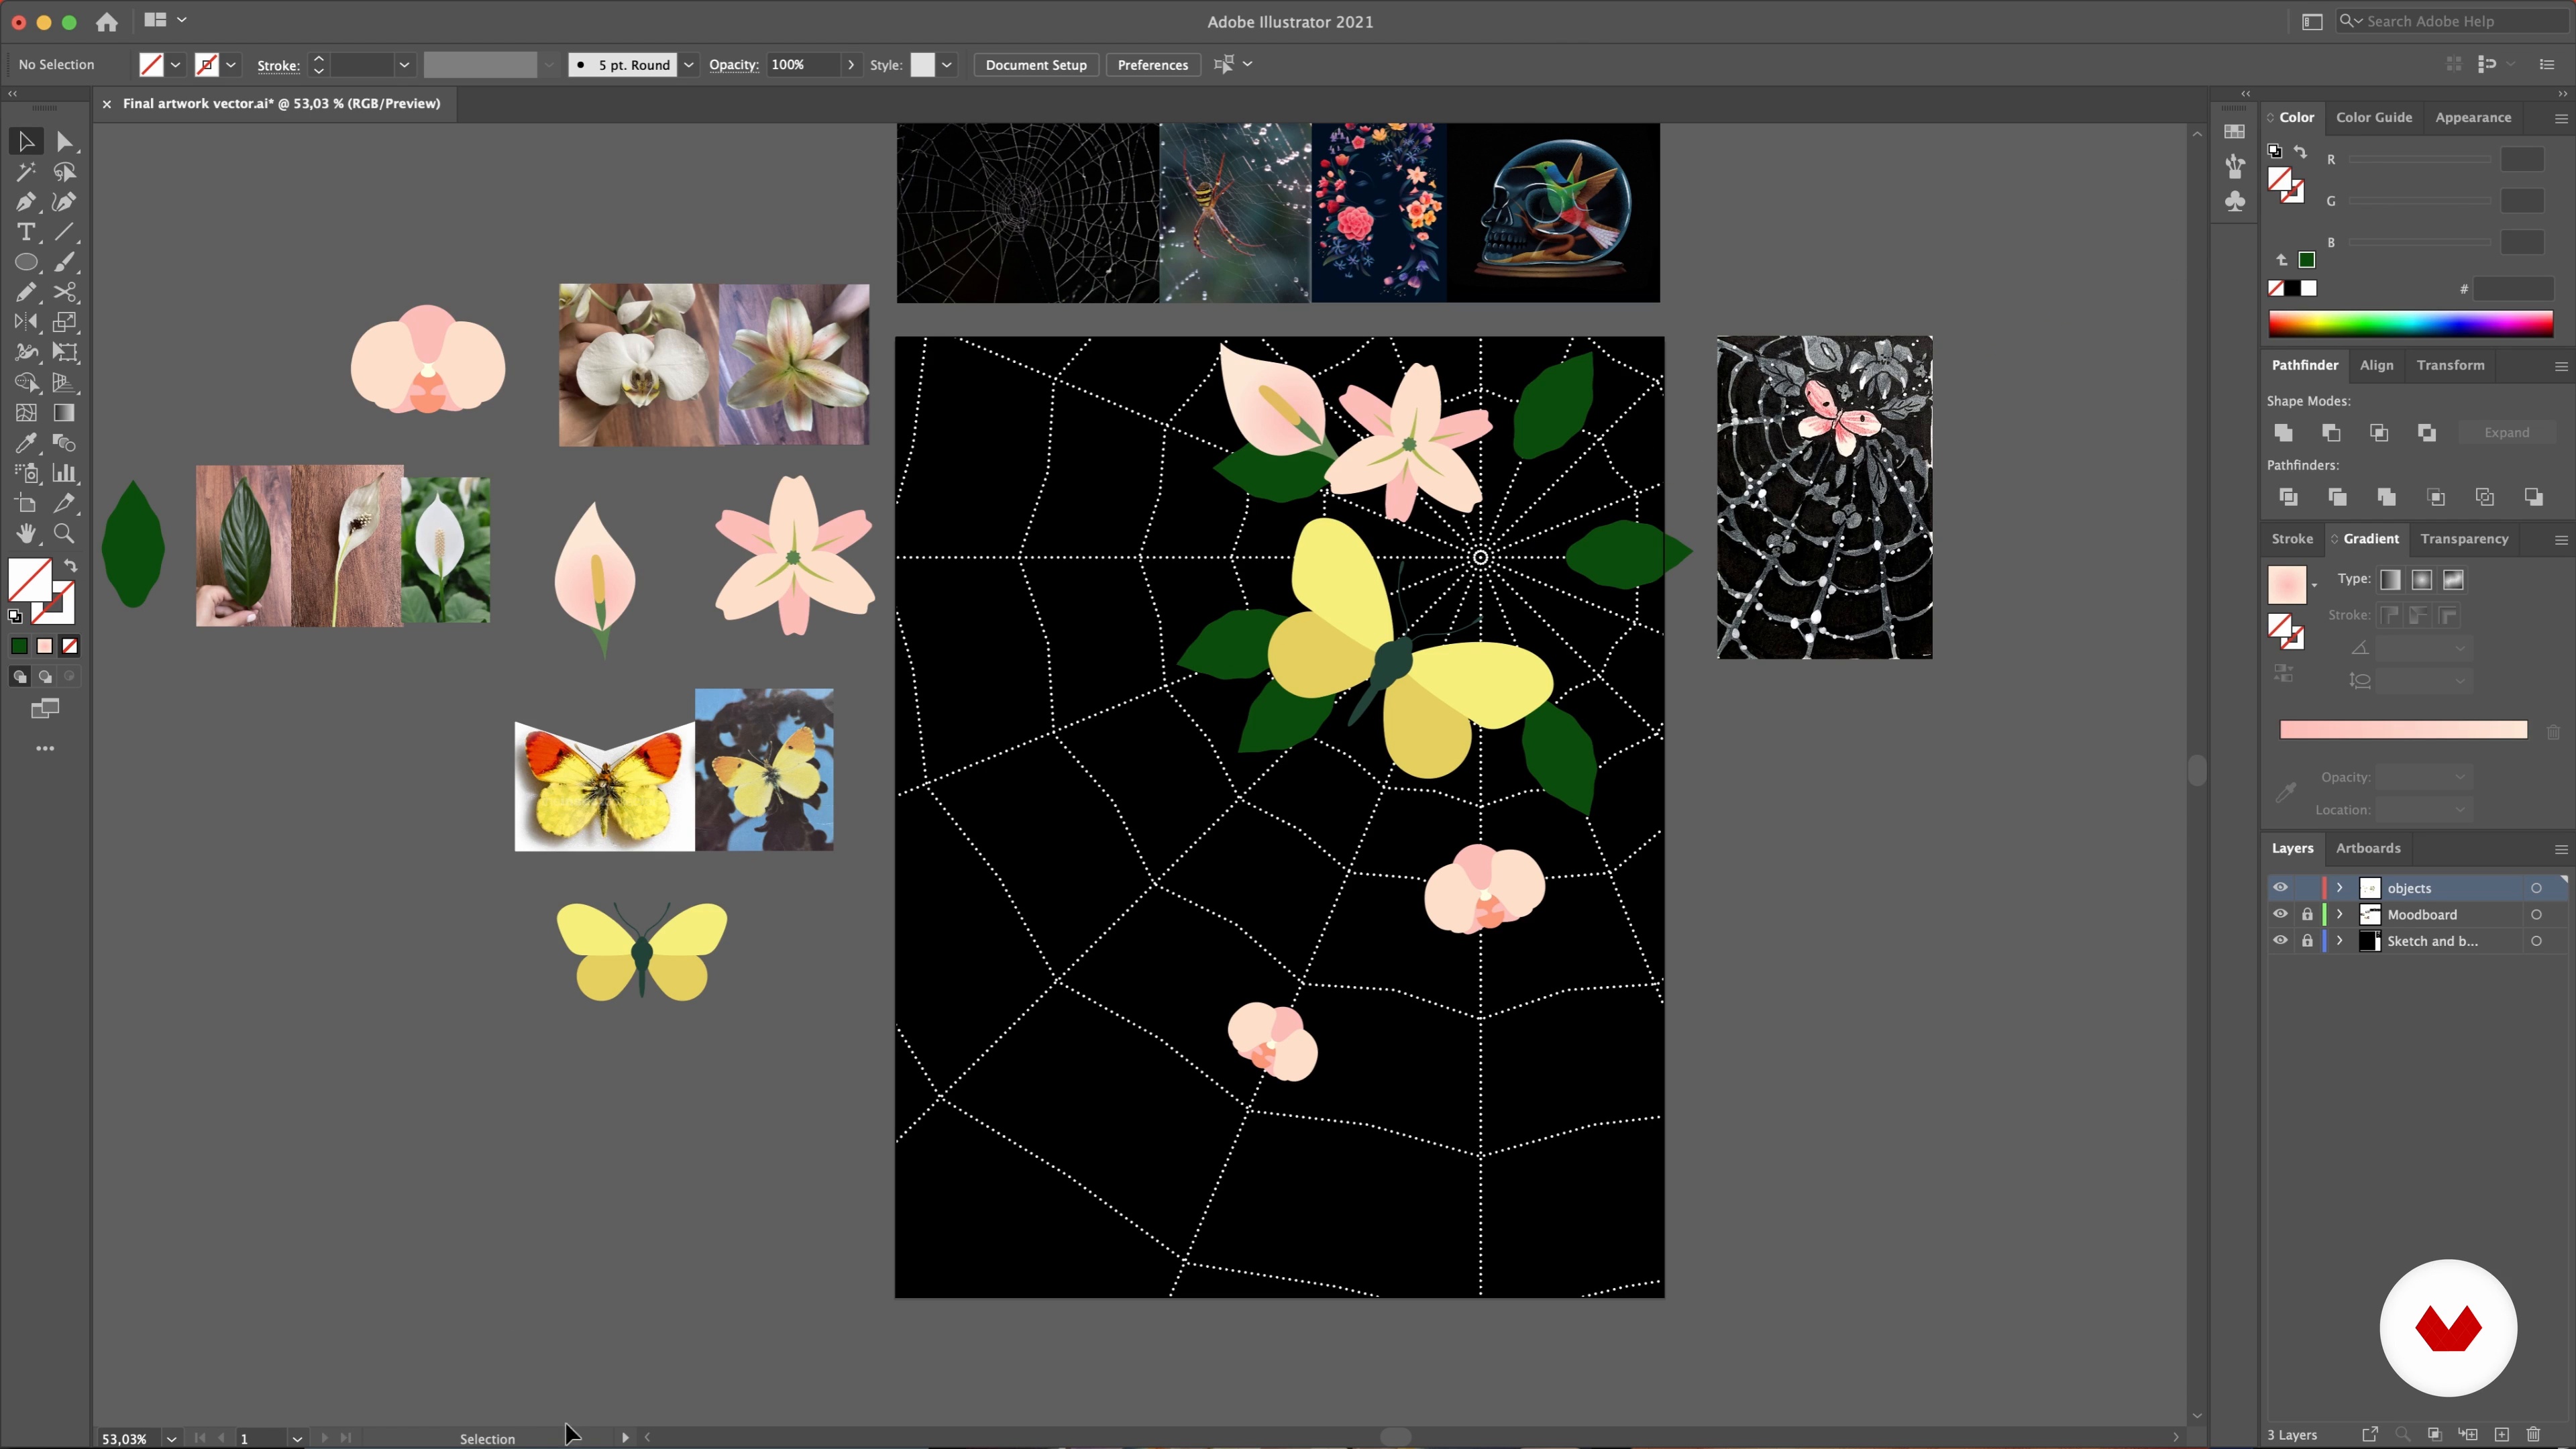The height and width of the screenshot is (1449, 2576).
Task: Select the Pencil tool
Action: (x=26, y=292)
